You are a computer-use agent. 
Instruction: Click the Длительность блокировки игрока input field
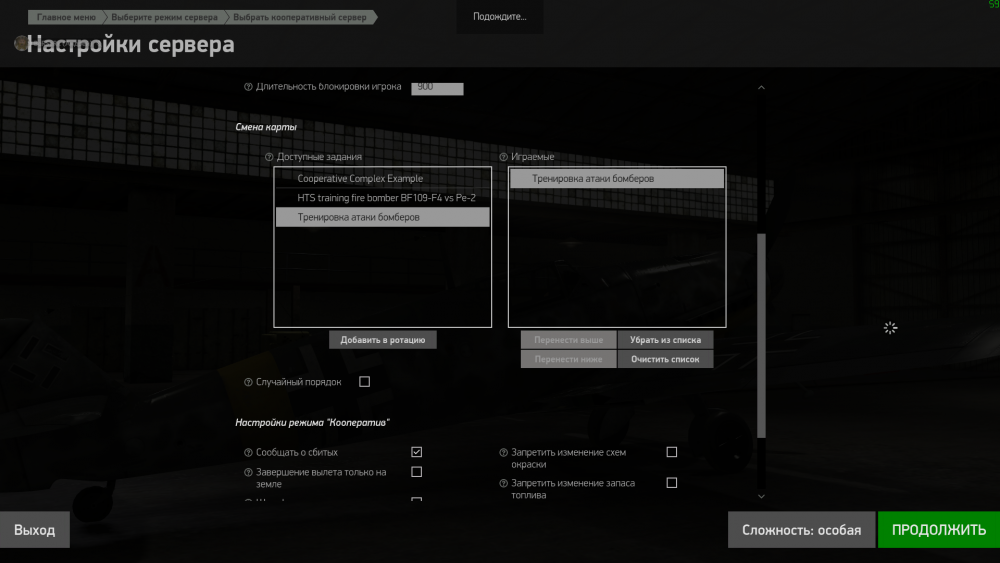pyautogui.click(x=437, y=87)
